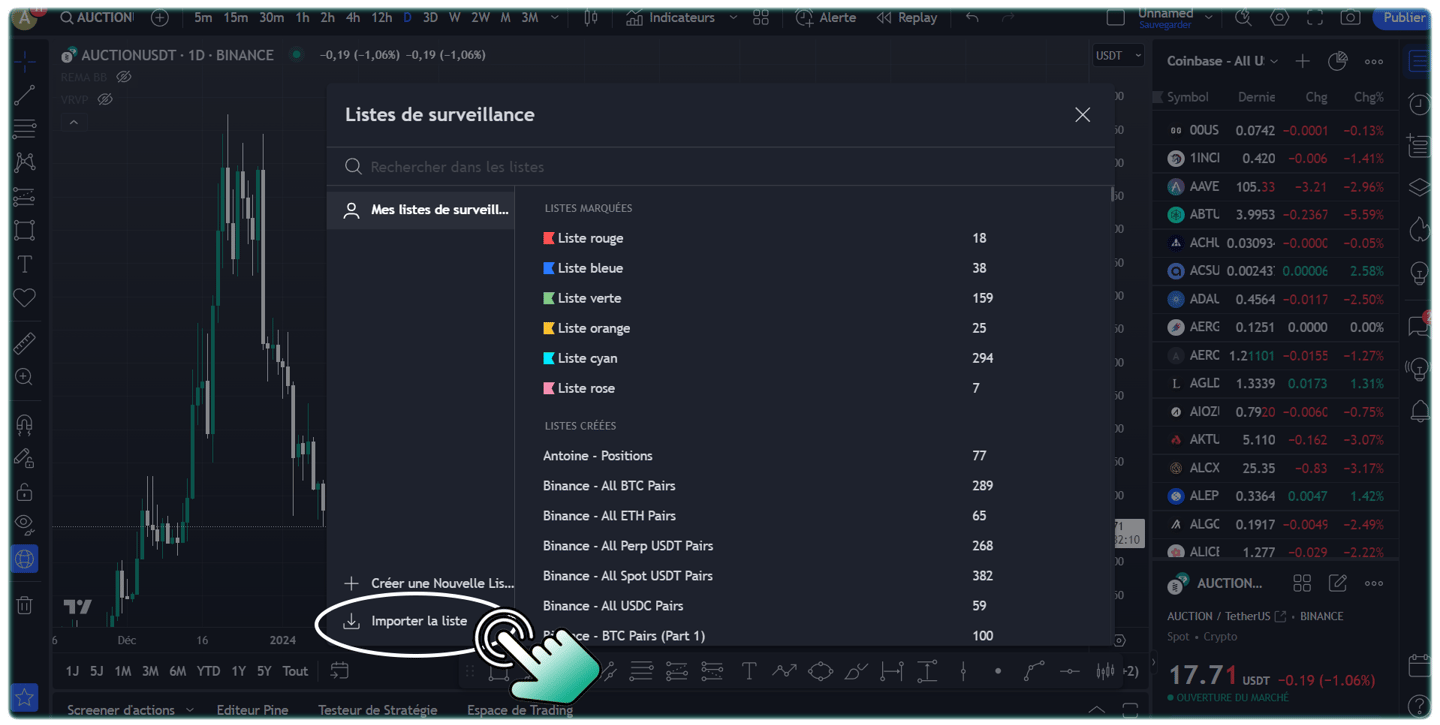Open the Unnamed layout dropdown arrow
Viewport: 1440px width, 725px height.
(1209, 18)
